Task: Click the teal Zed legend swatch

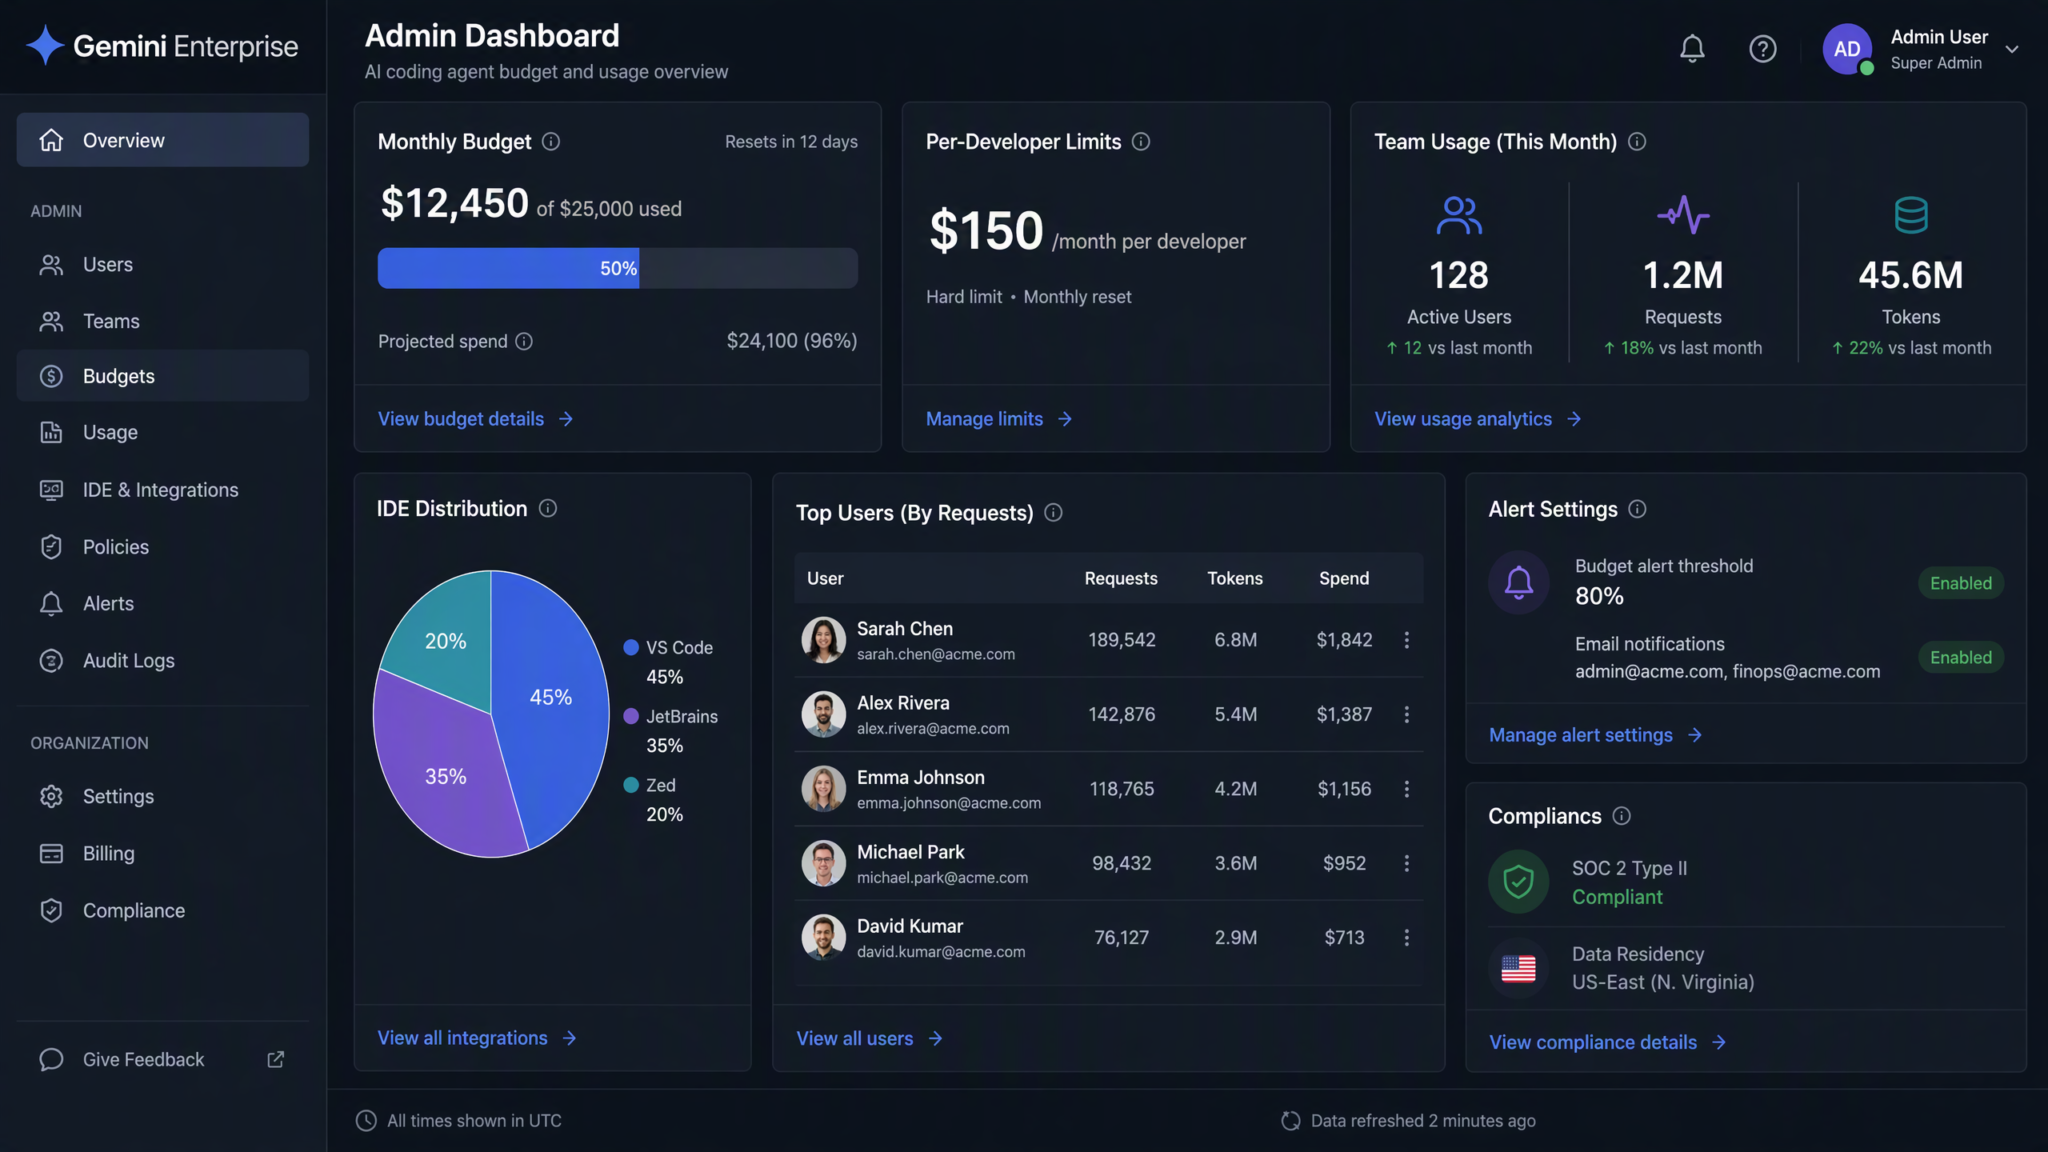Action: 631,785
